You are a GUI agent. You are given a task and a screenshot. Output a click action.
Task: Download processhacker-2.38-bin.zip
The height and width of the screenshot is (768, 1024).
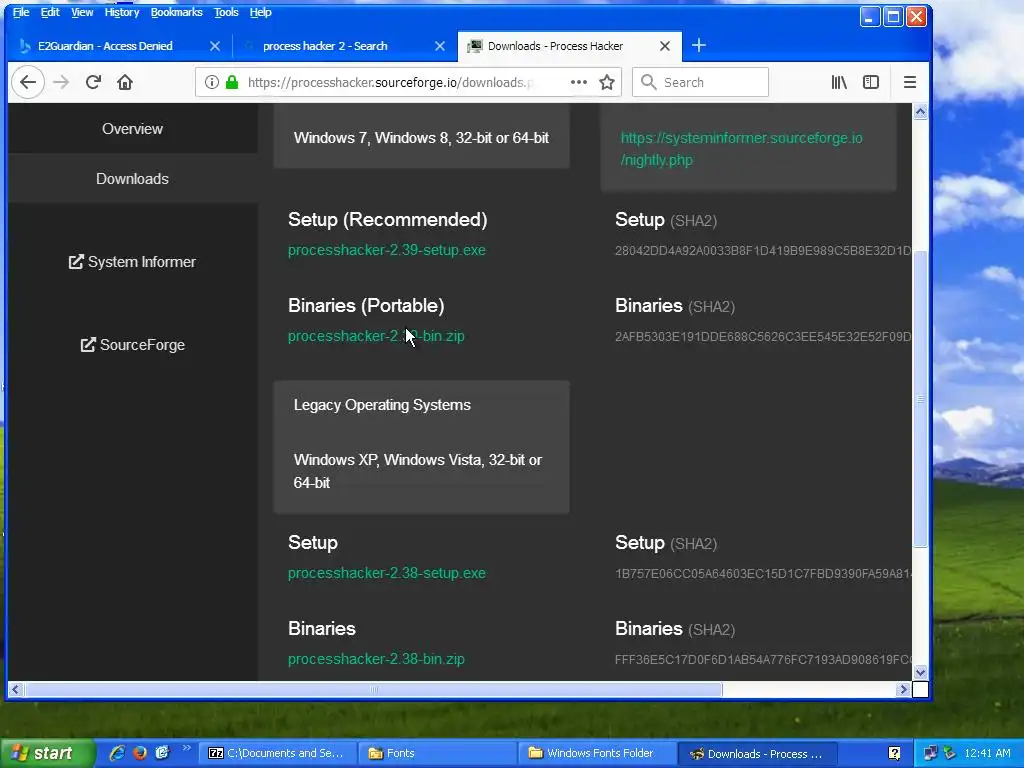(x=376, y=659)
